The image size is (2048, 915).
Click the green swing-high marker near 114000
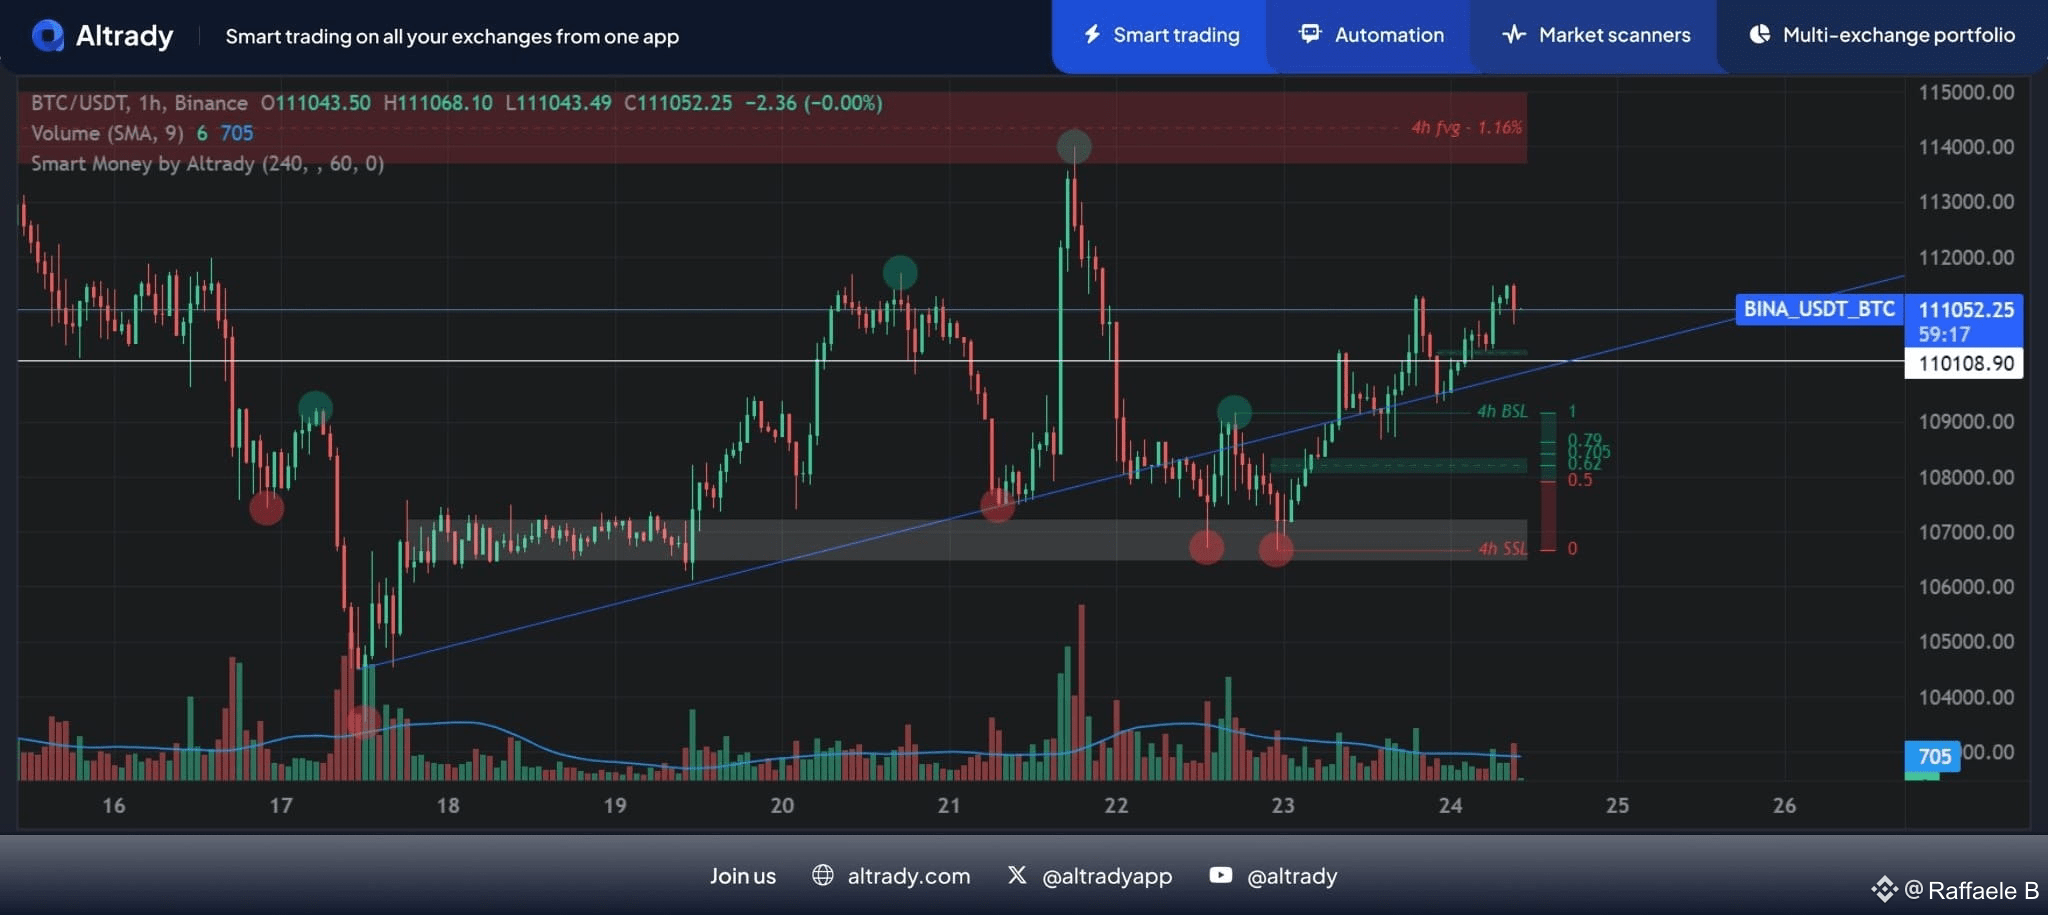coord(1074,147)
